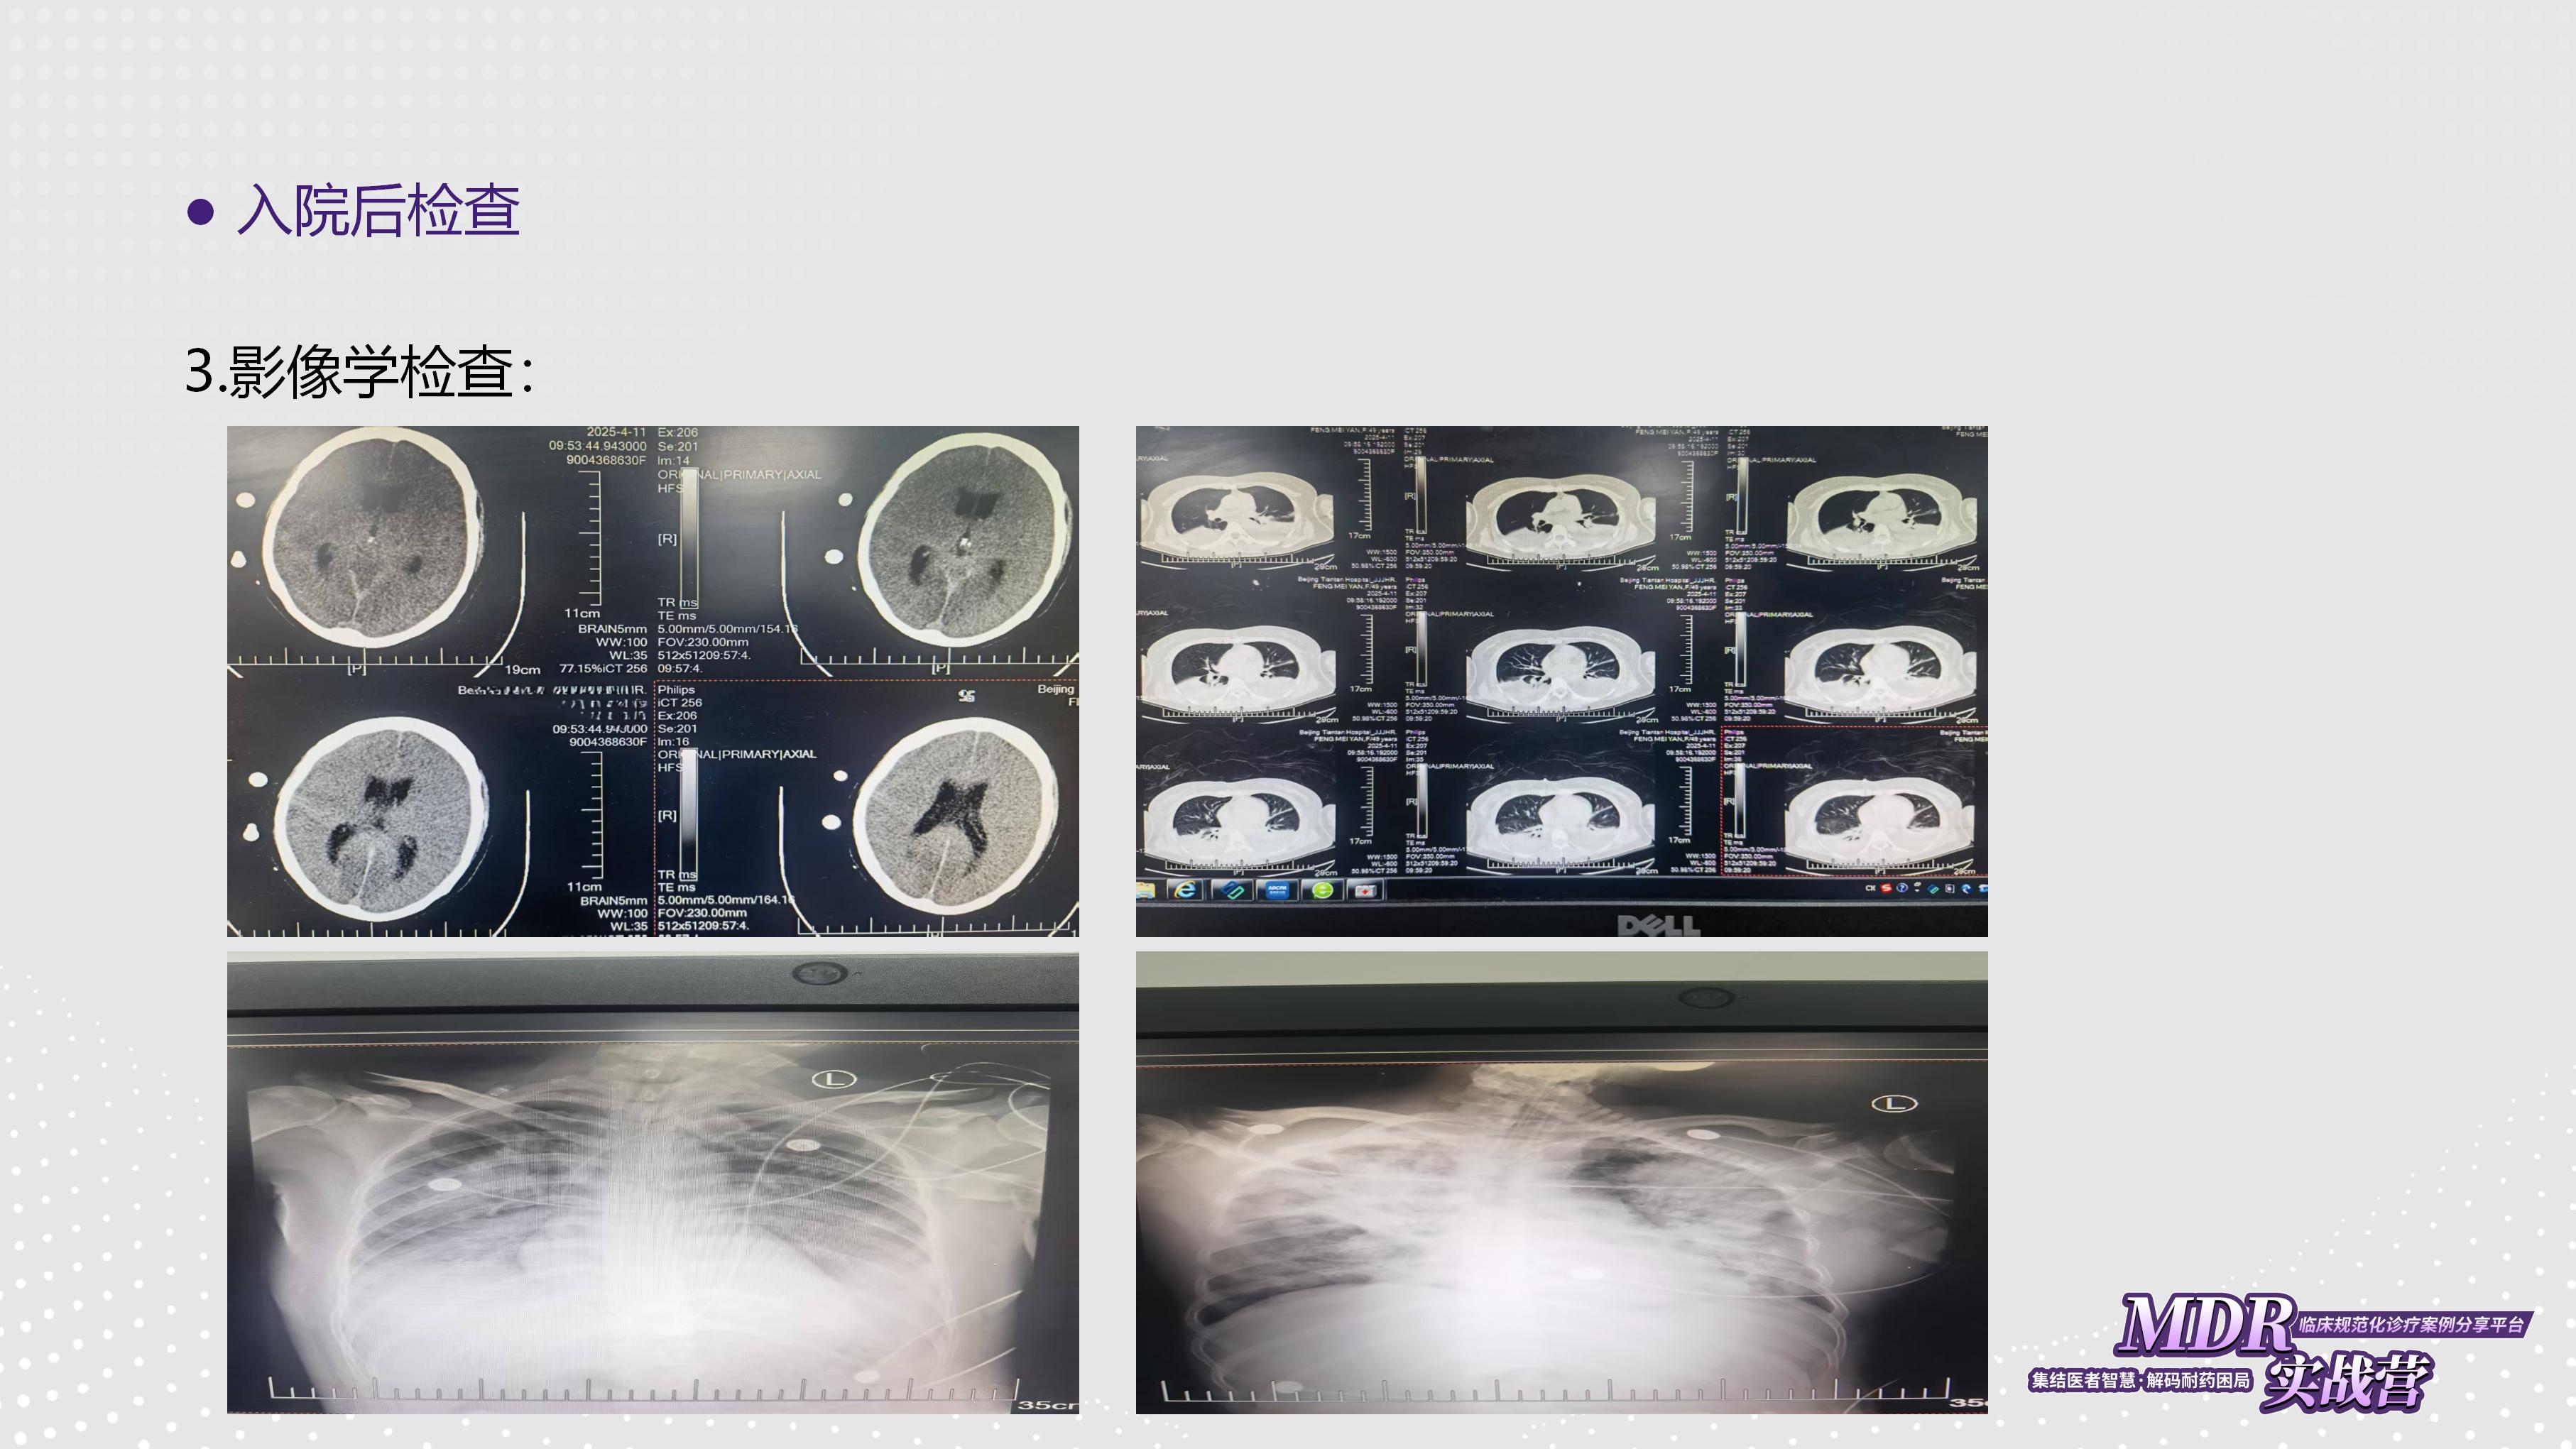2576x1449 pixels.
Task: Click the red Sogou S tray icon
Action: tap(1886, 888)
